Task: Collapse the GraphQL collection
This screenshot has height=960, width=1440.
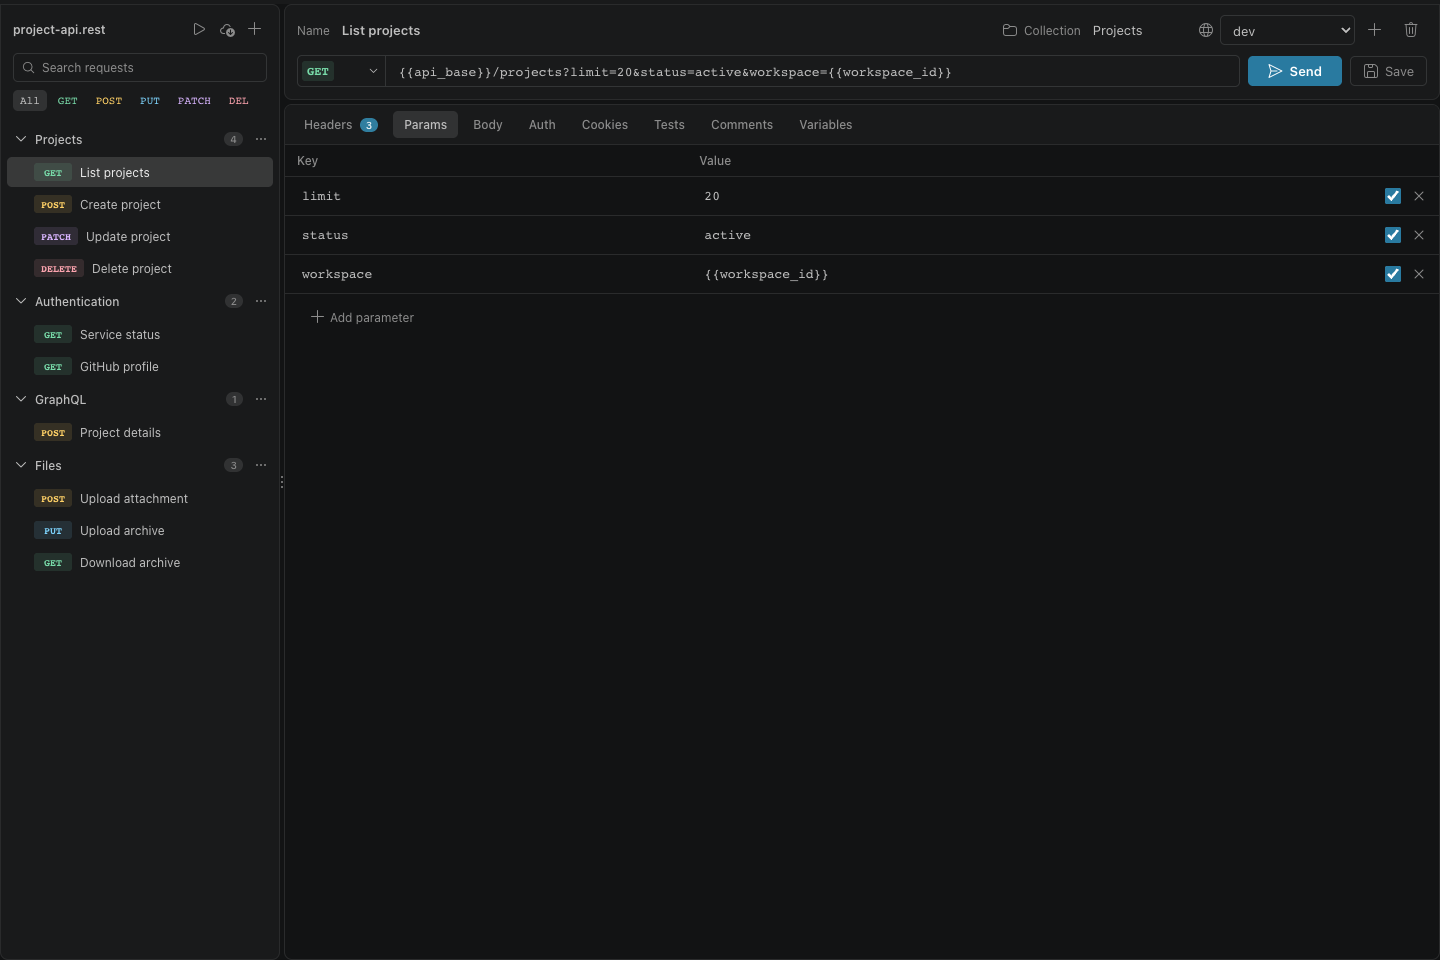Action: [x=21, y=399]
